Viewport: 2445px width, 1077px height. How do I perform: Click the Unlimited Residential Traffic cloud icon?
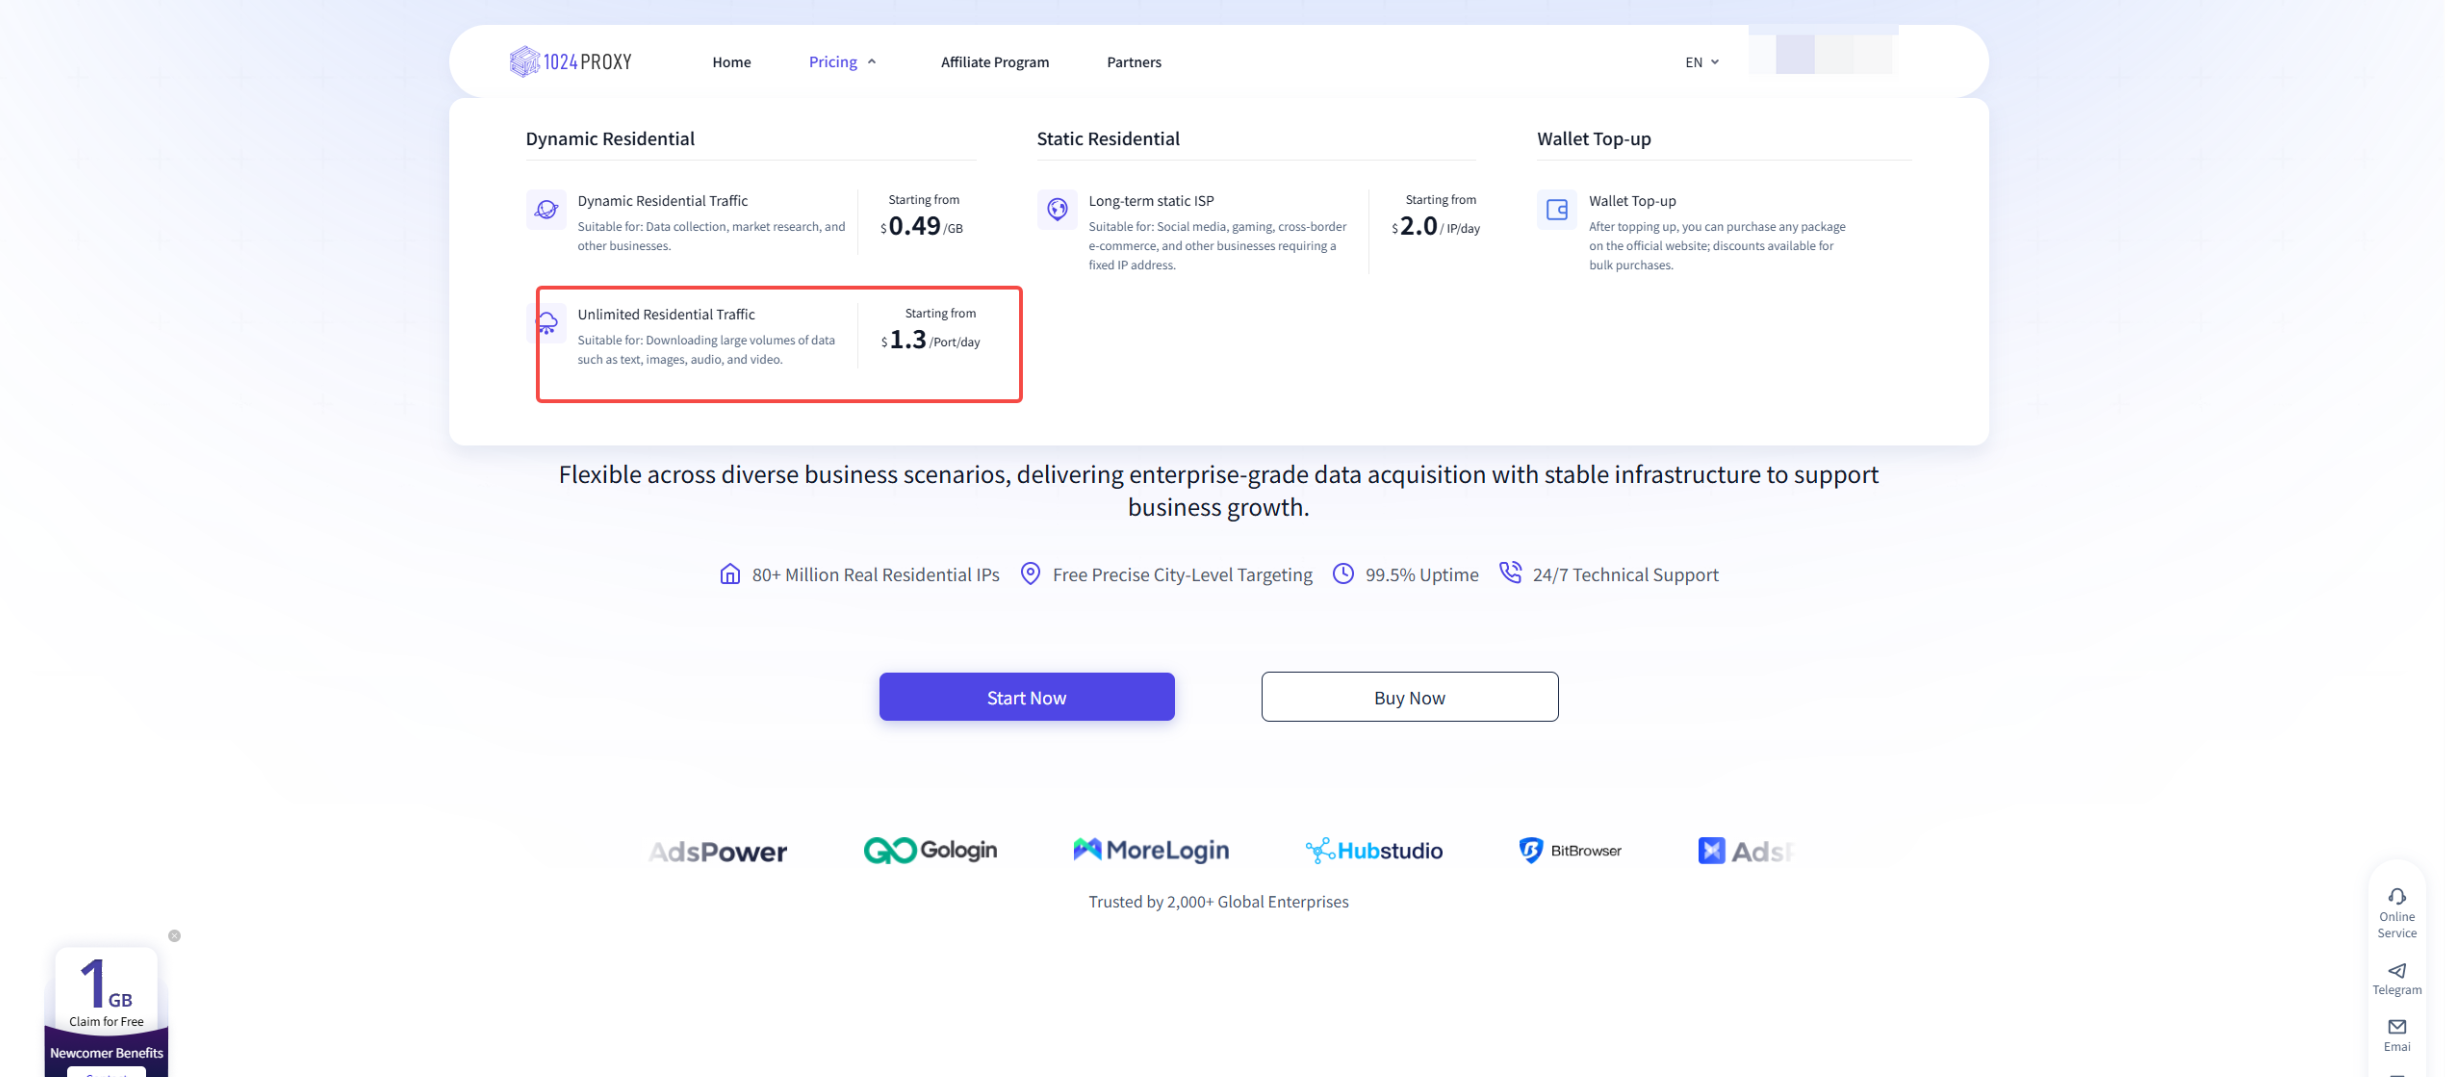(x=547, y=323)
